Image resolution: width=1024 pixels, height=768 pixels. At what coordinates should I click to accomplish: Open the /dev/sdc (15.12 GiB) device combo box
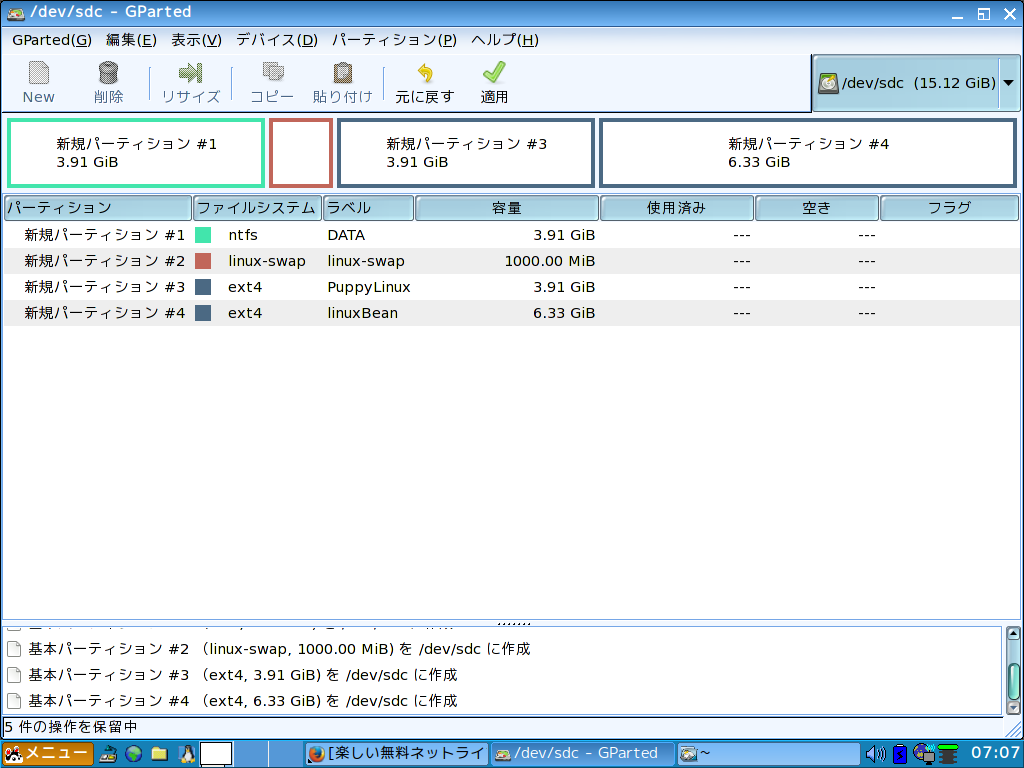[916, 84]
